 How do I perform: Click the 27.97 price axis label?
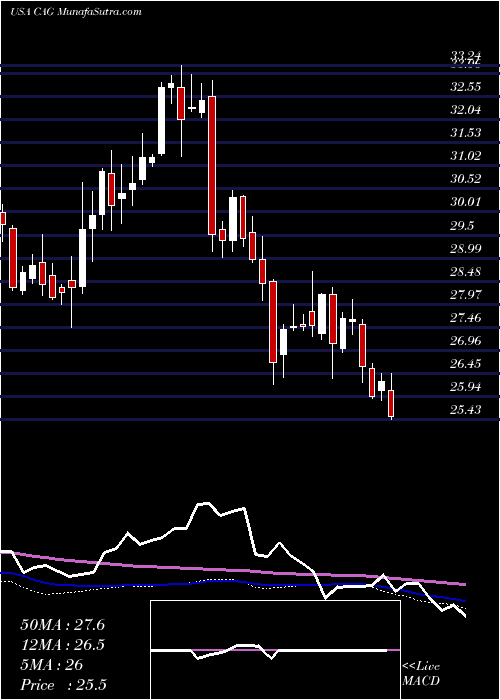[466, 295]
